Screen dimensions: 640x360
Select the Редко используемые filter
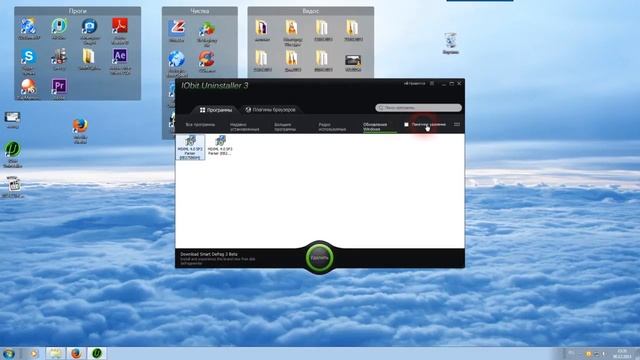(332, 127)
